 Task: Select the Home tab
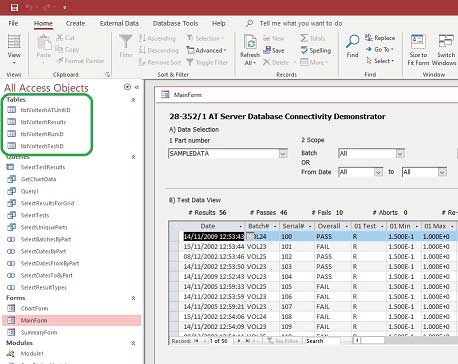coord(43,23)
